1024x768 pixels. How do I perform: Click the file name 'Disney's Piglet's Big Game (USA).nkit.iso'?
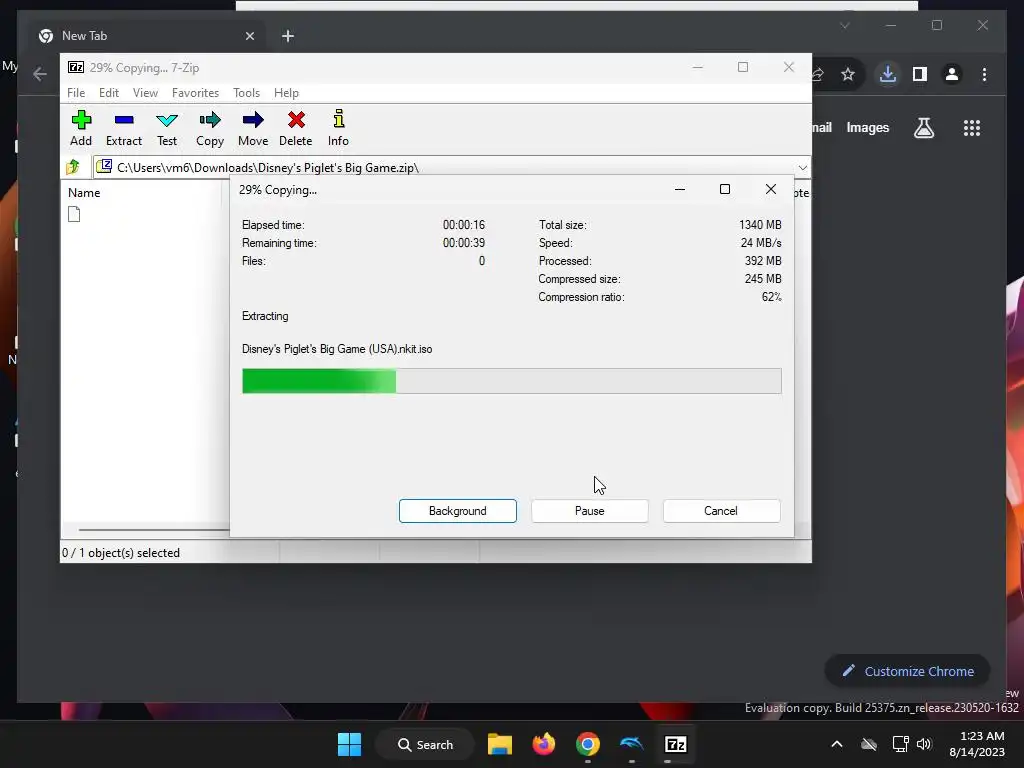[x=337, y=349]
